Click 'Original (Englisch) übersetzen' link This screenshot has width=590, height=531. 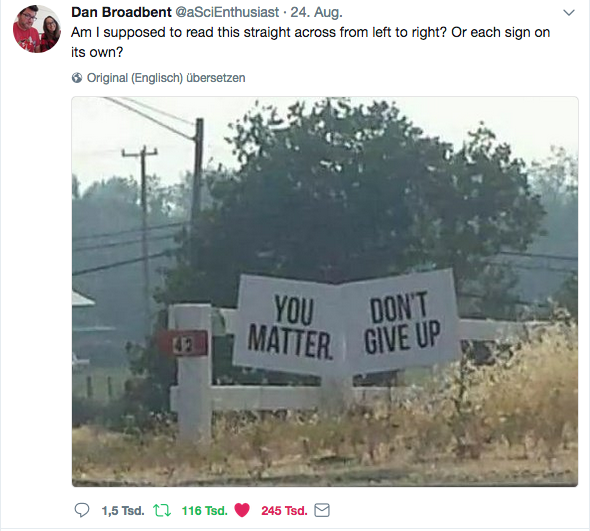click(166, 78)
